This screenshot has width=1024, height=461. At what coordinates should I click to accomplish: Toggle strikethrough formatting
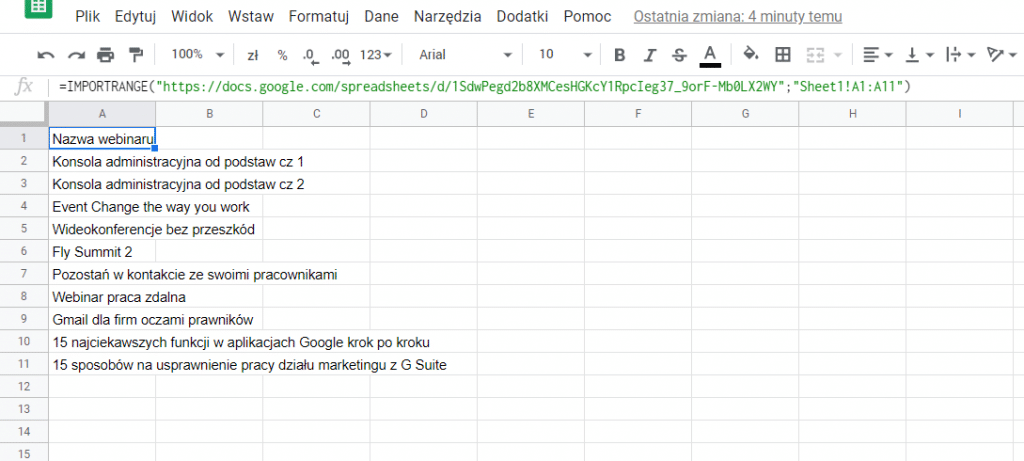(x=680, y=55)
